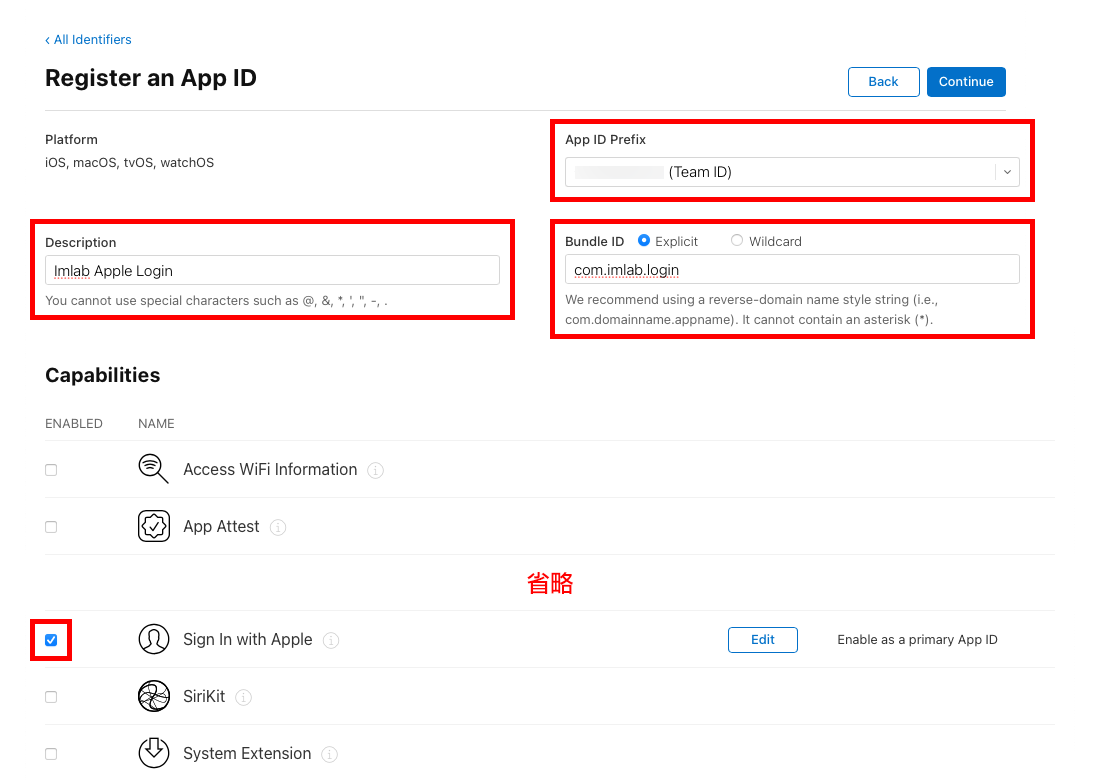Click the App Attest label
Viewport: 1100px width, 780px height.
[221, 526]
